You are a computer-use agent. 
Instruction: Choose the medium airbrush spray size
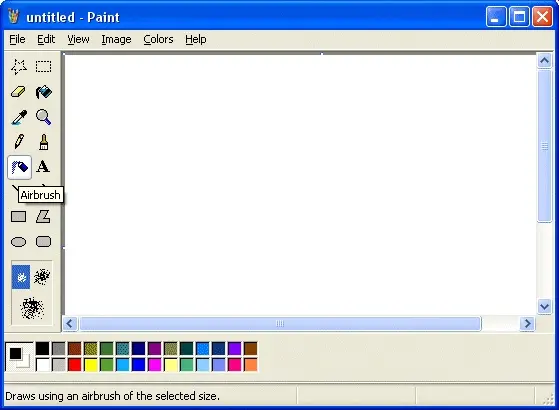click(x=42, y=277)
